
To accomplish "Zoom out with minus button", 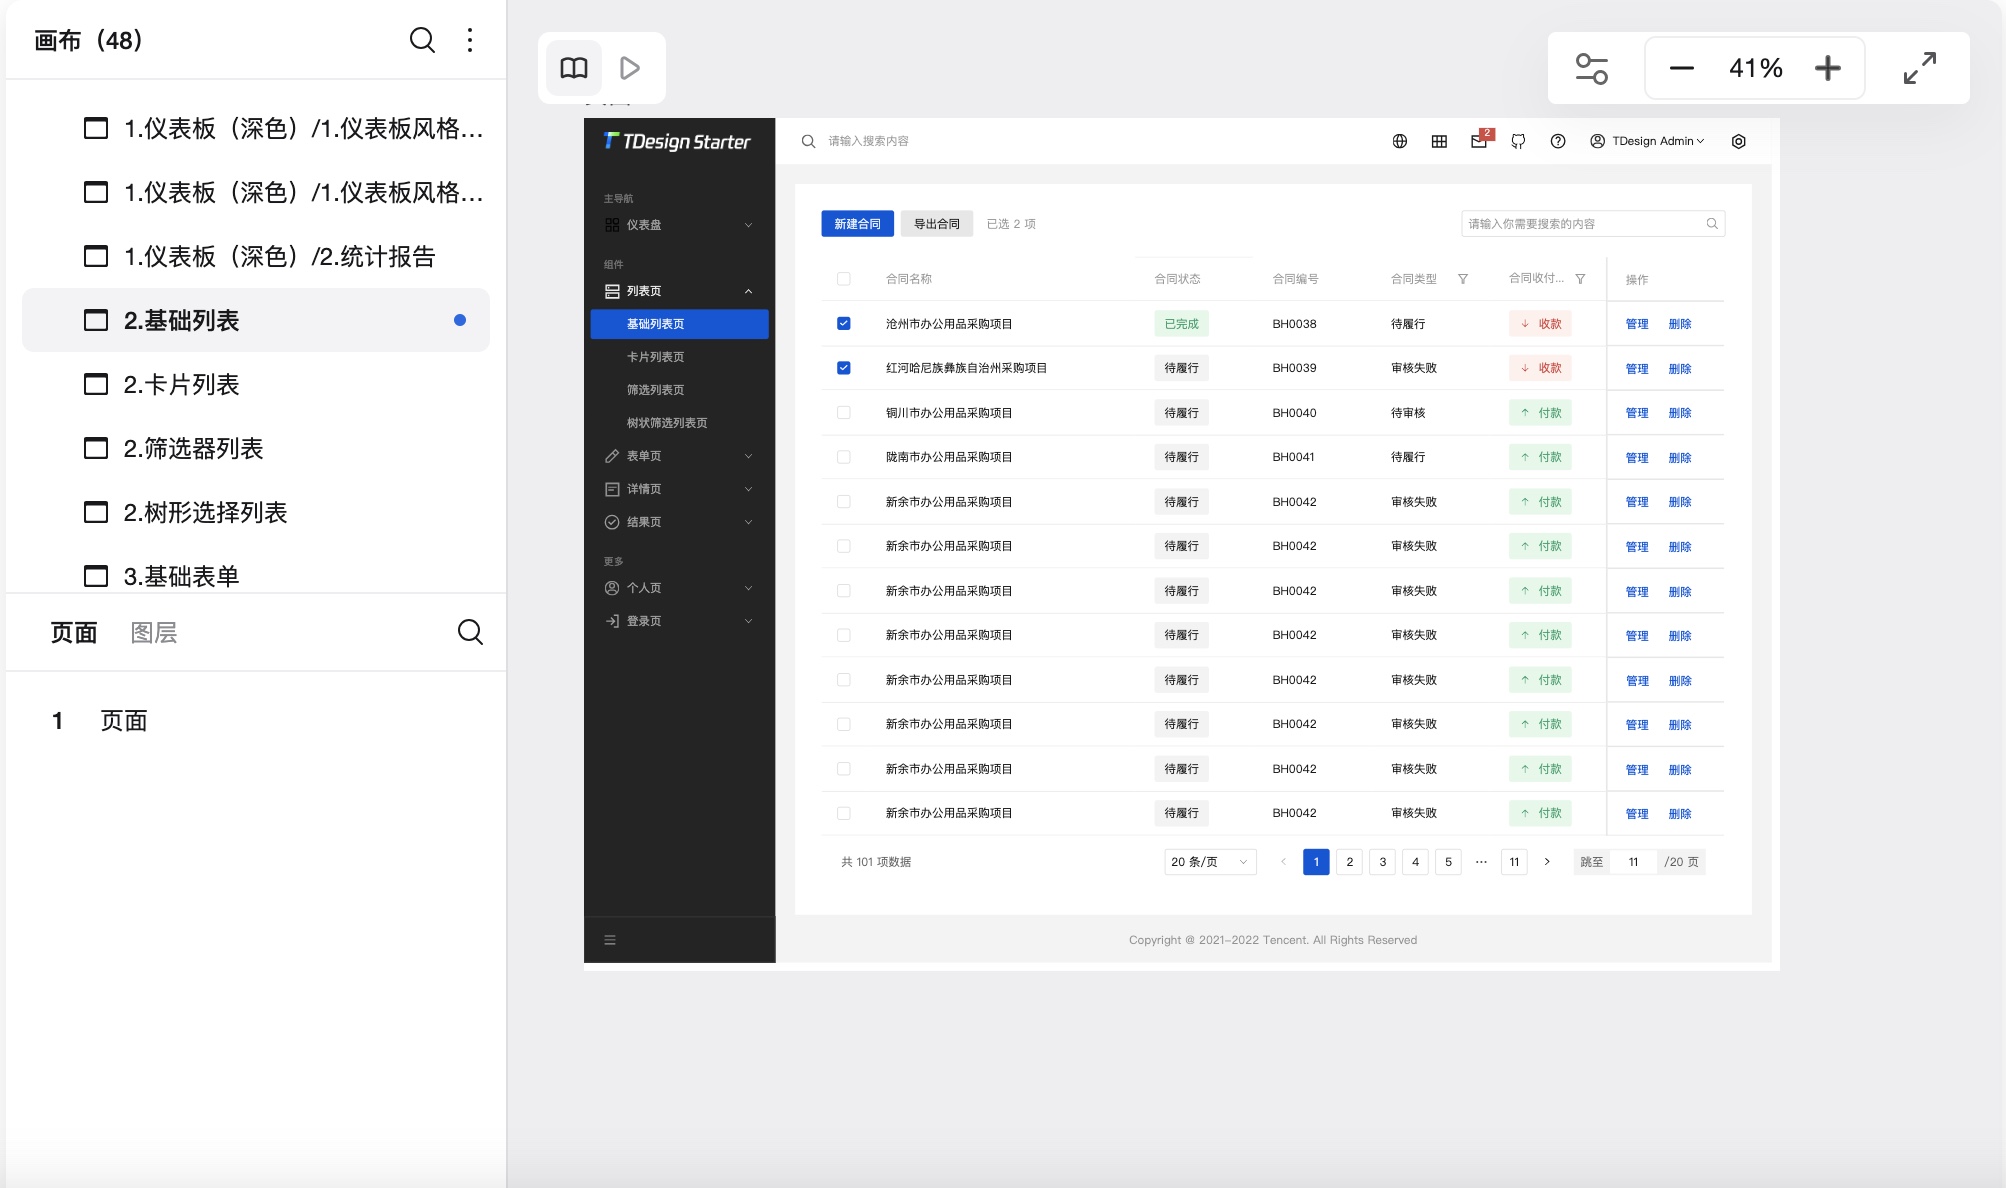I will click(x=1682, y=68).
